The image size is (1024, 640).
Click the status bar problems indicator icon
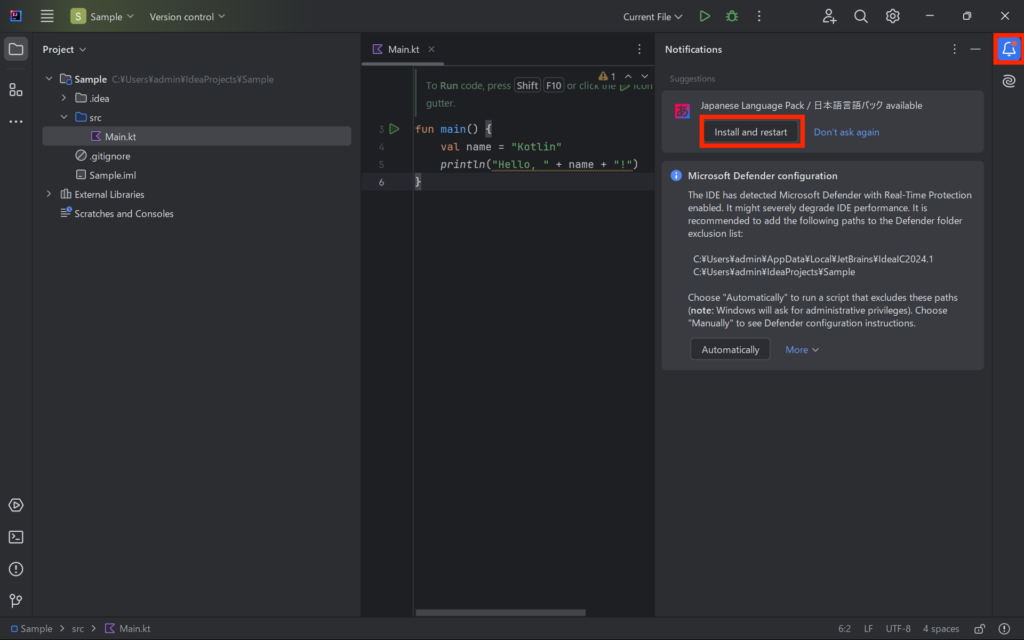tap(1004, 629)
